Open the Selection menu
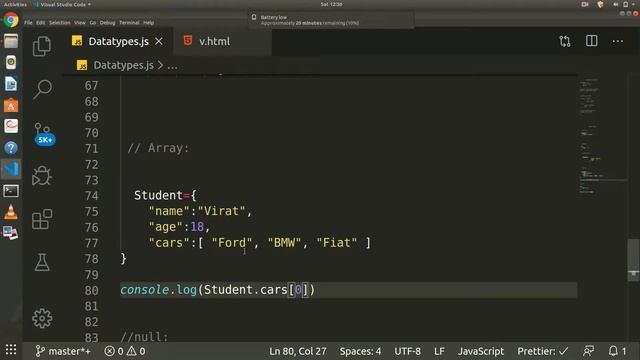The height and width of the screenshot is (360, 640). [x=60, y=23]
